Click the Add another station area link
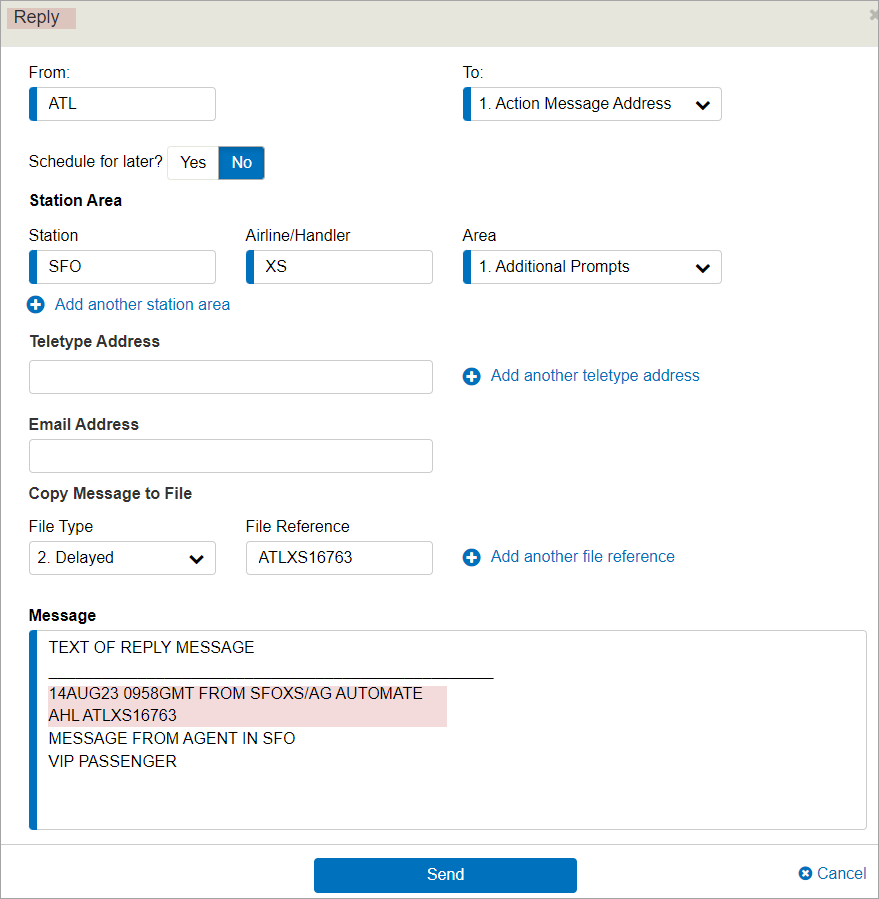This screenshot has height=899, width=879. pyautogui.click(x=142, y=304)
